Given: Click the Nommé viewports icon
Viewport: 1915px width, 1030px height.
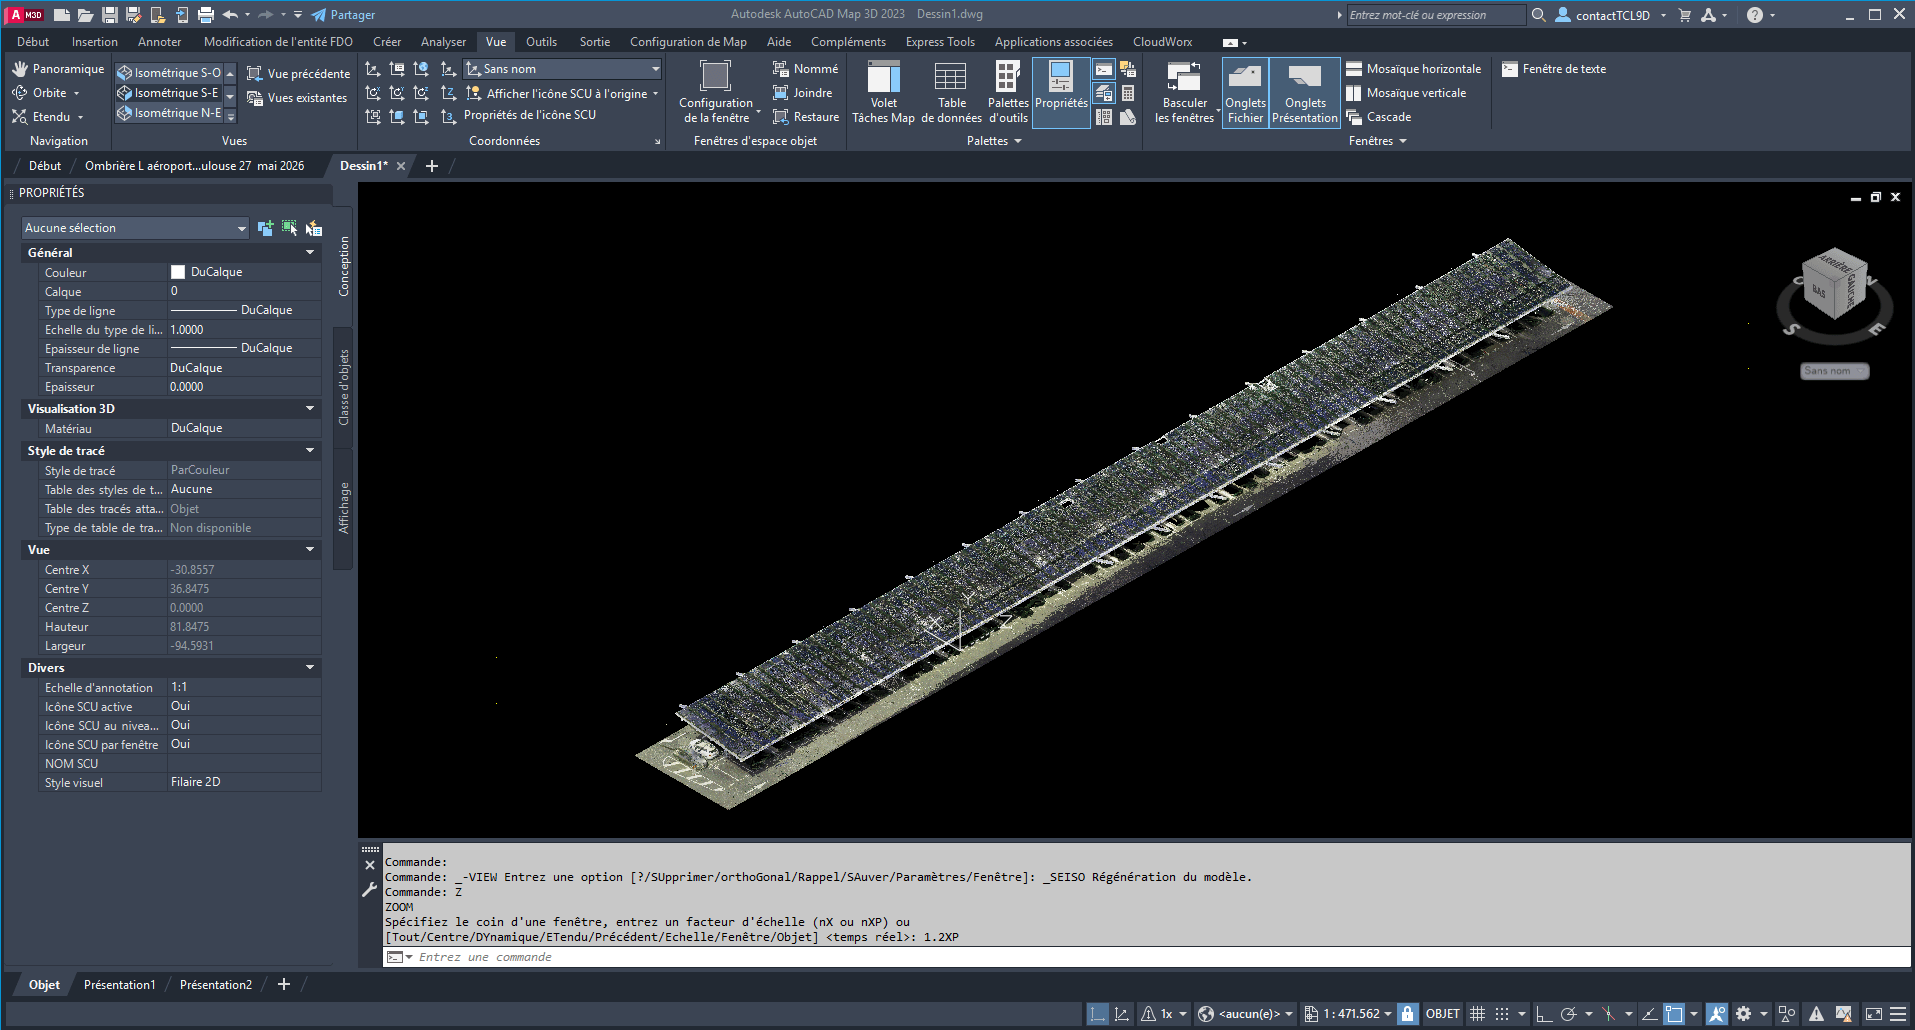Looking at the screenshot, I should coord(781,69).
